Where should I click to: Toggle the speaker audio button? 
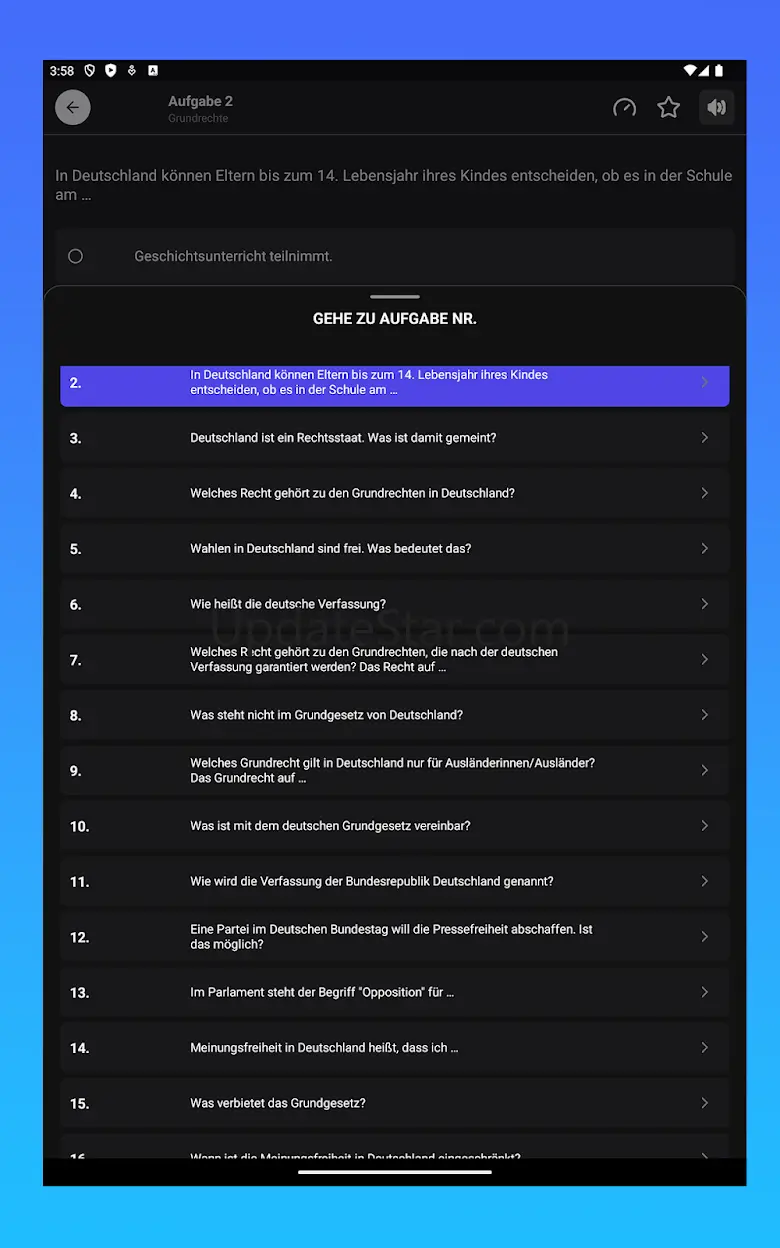click(716, 107)
